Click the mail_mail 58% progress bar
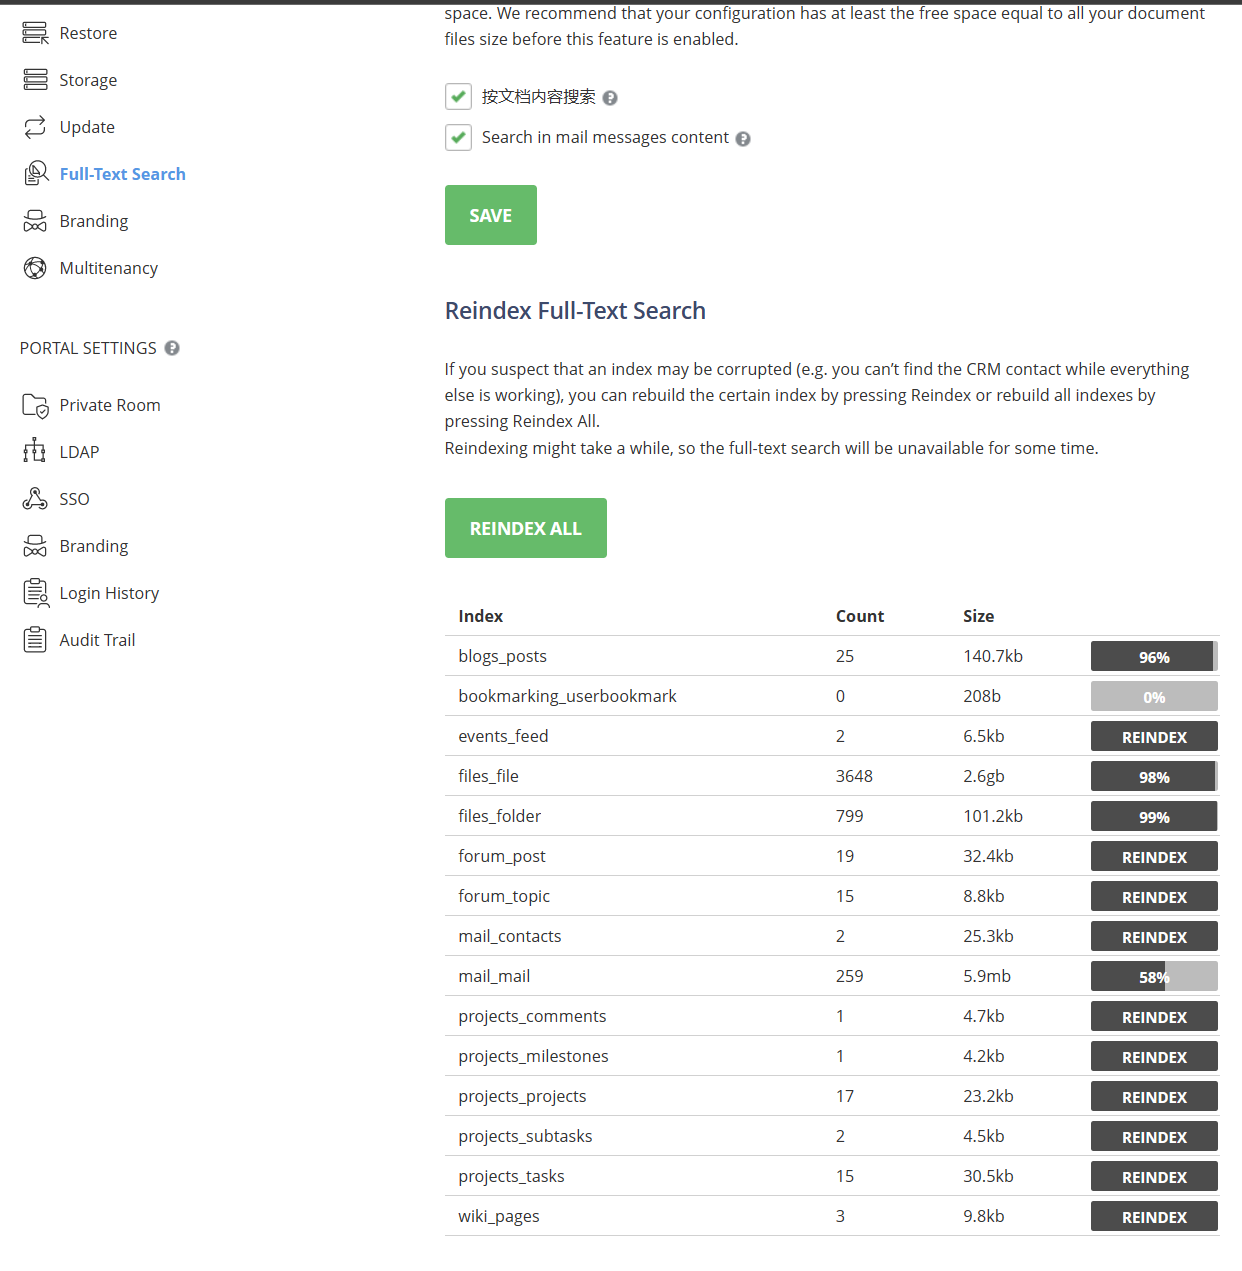The width and height of the screenshot is (1242, 1271). 1153,976
